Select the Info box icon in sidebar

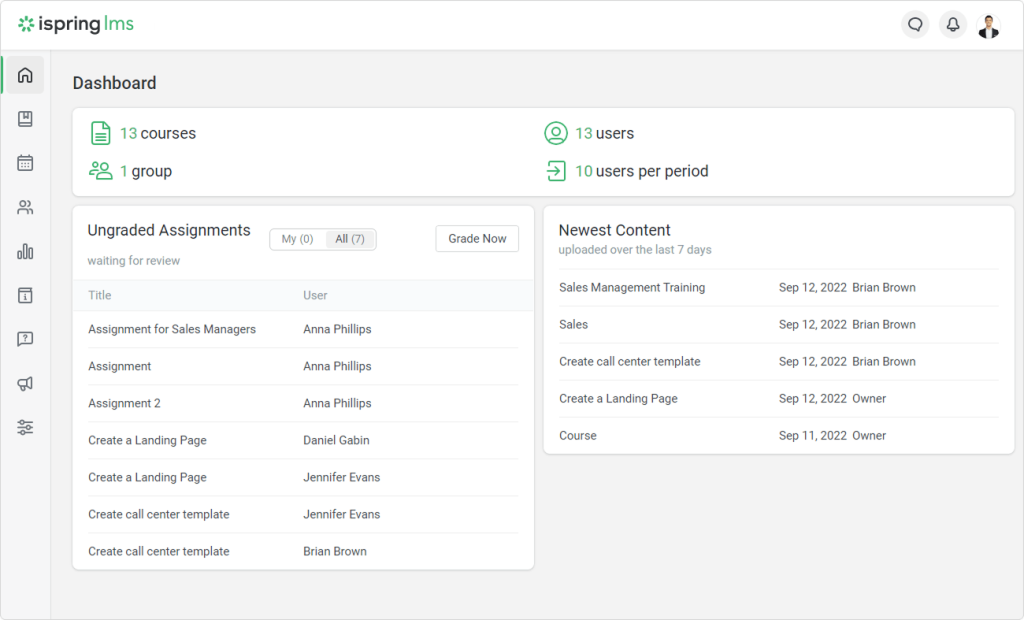tap(23, 295)
